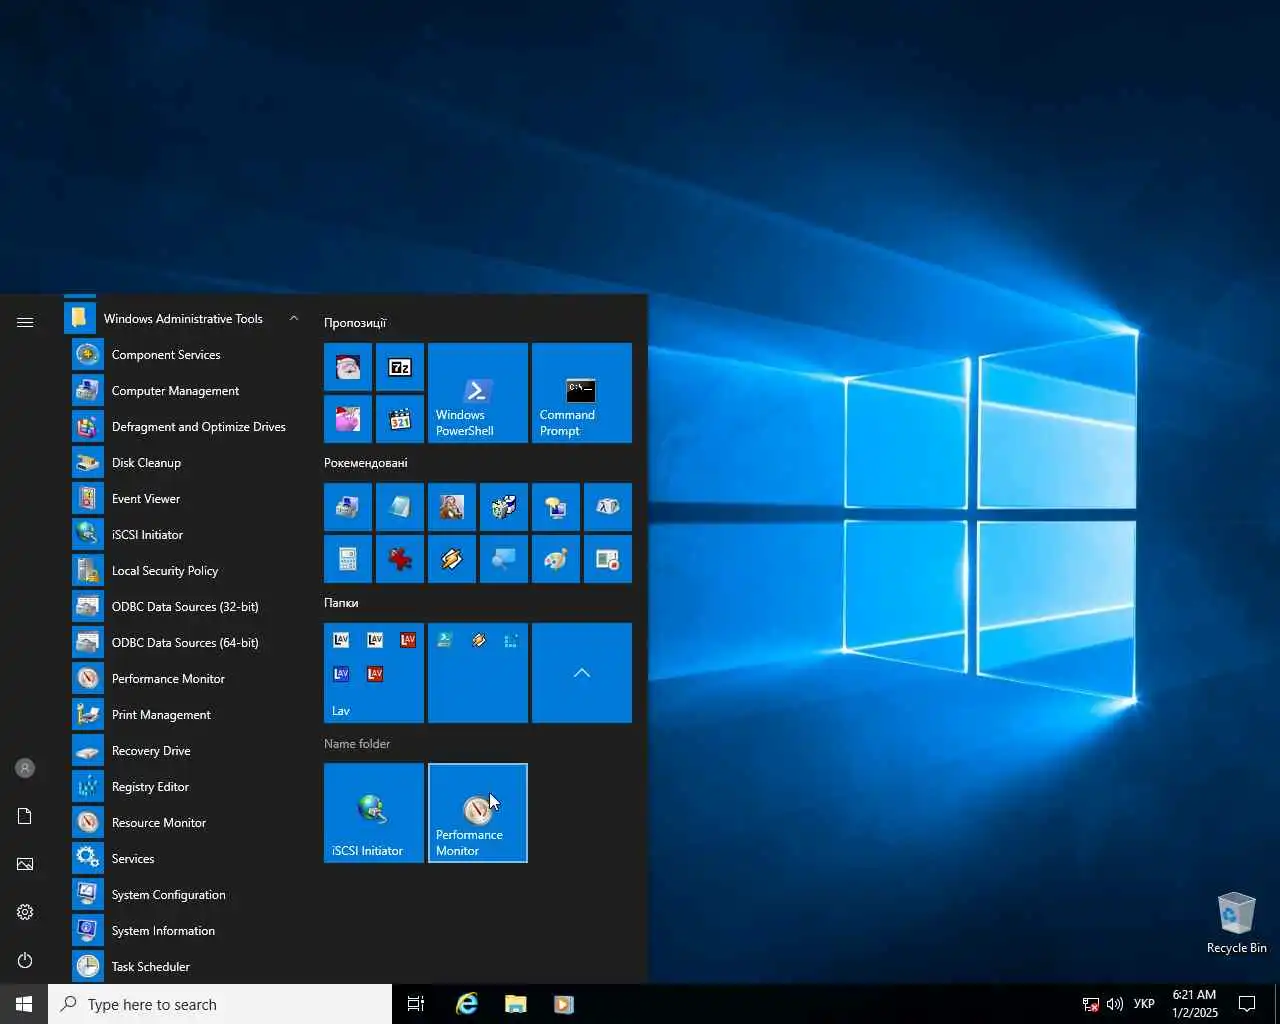Open the red puzzle-piece tile
1280x1024 pixels.
pyautogui.click(x=400, y=559)
